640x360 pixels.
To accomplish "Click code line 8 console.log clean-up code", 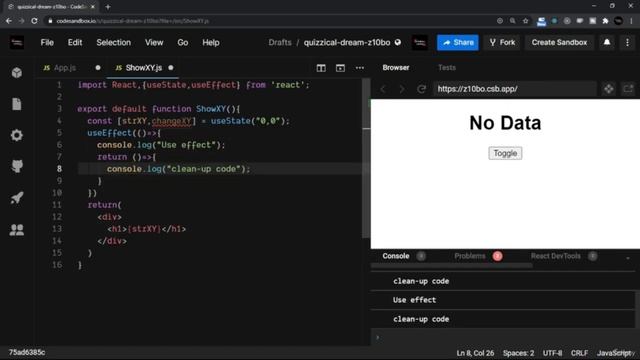I will point(178,169).
